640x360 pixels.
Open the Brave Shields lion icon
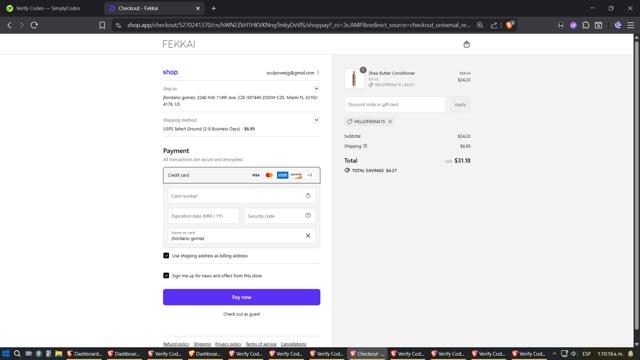click(x=509, y=25)
